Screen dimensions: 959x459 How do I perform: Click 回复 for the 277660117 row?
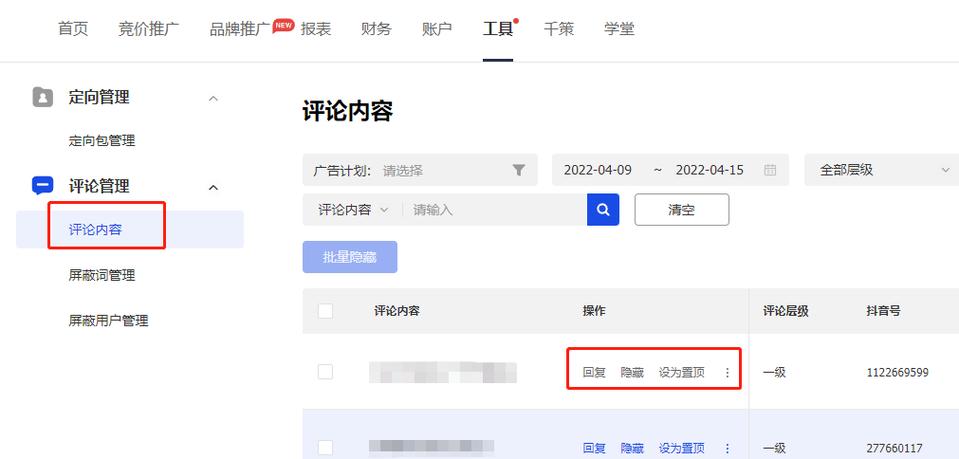pyautogui.click(x=594, y=448)
